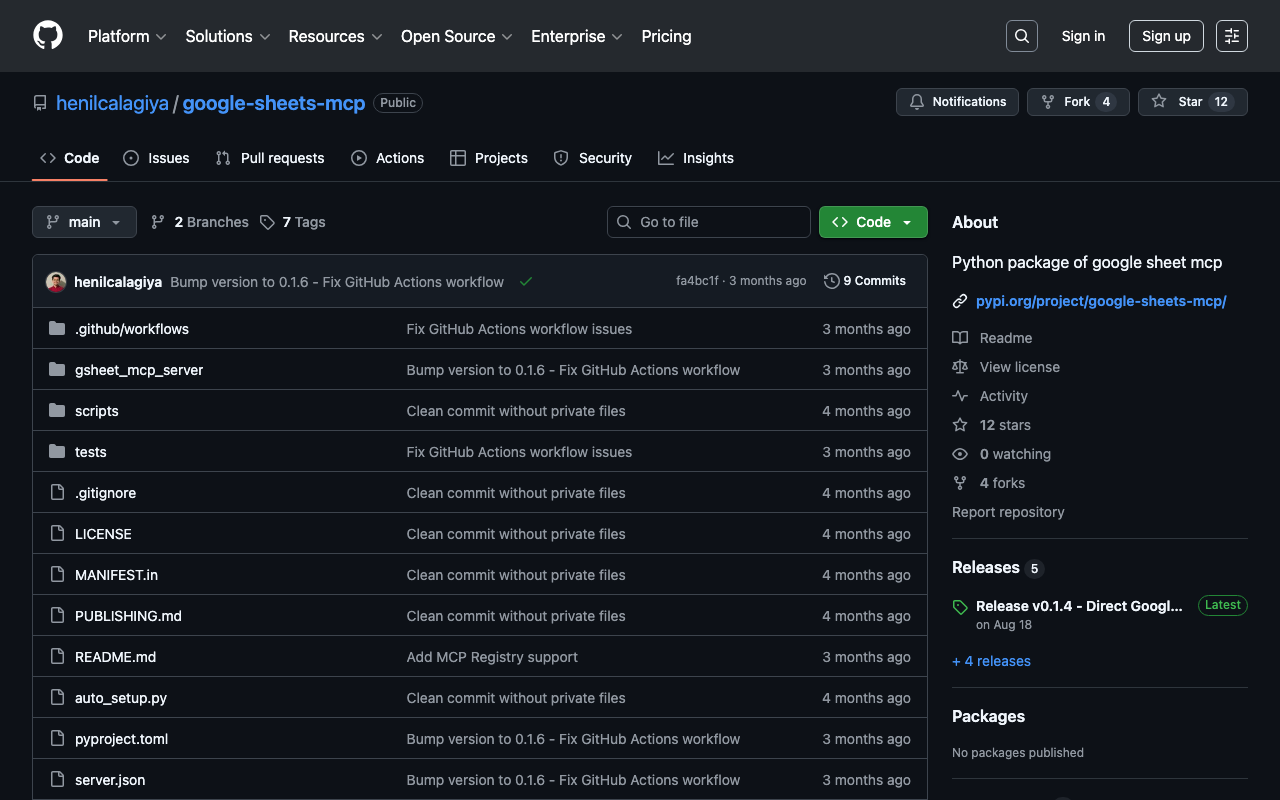The height and width of the screenshot is (800, 1280).
Task: Expand the green Code dropdown
Action: click(872, 222)
